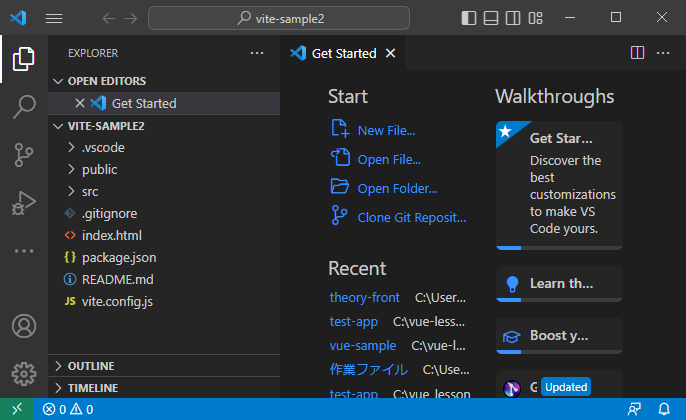Screen dimensions: 686x420
Task: Open the Manage gear icon
Action: click(24, 374)
